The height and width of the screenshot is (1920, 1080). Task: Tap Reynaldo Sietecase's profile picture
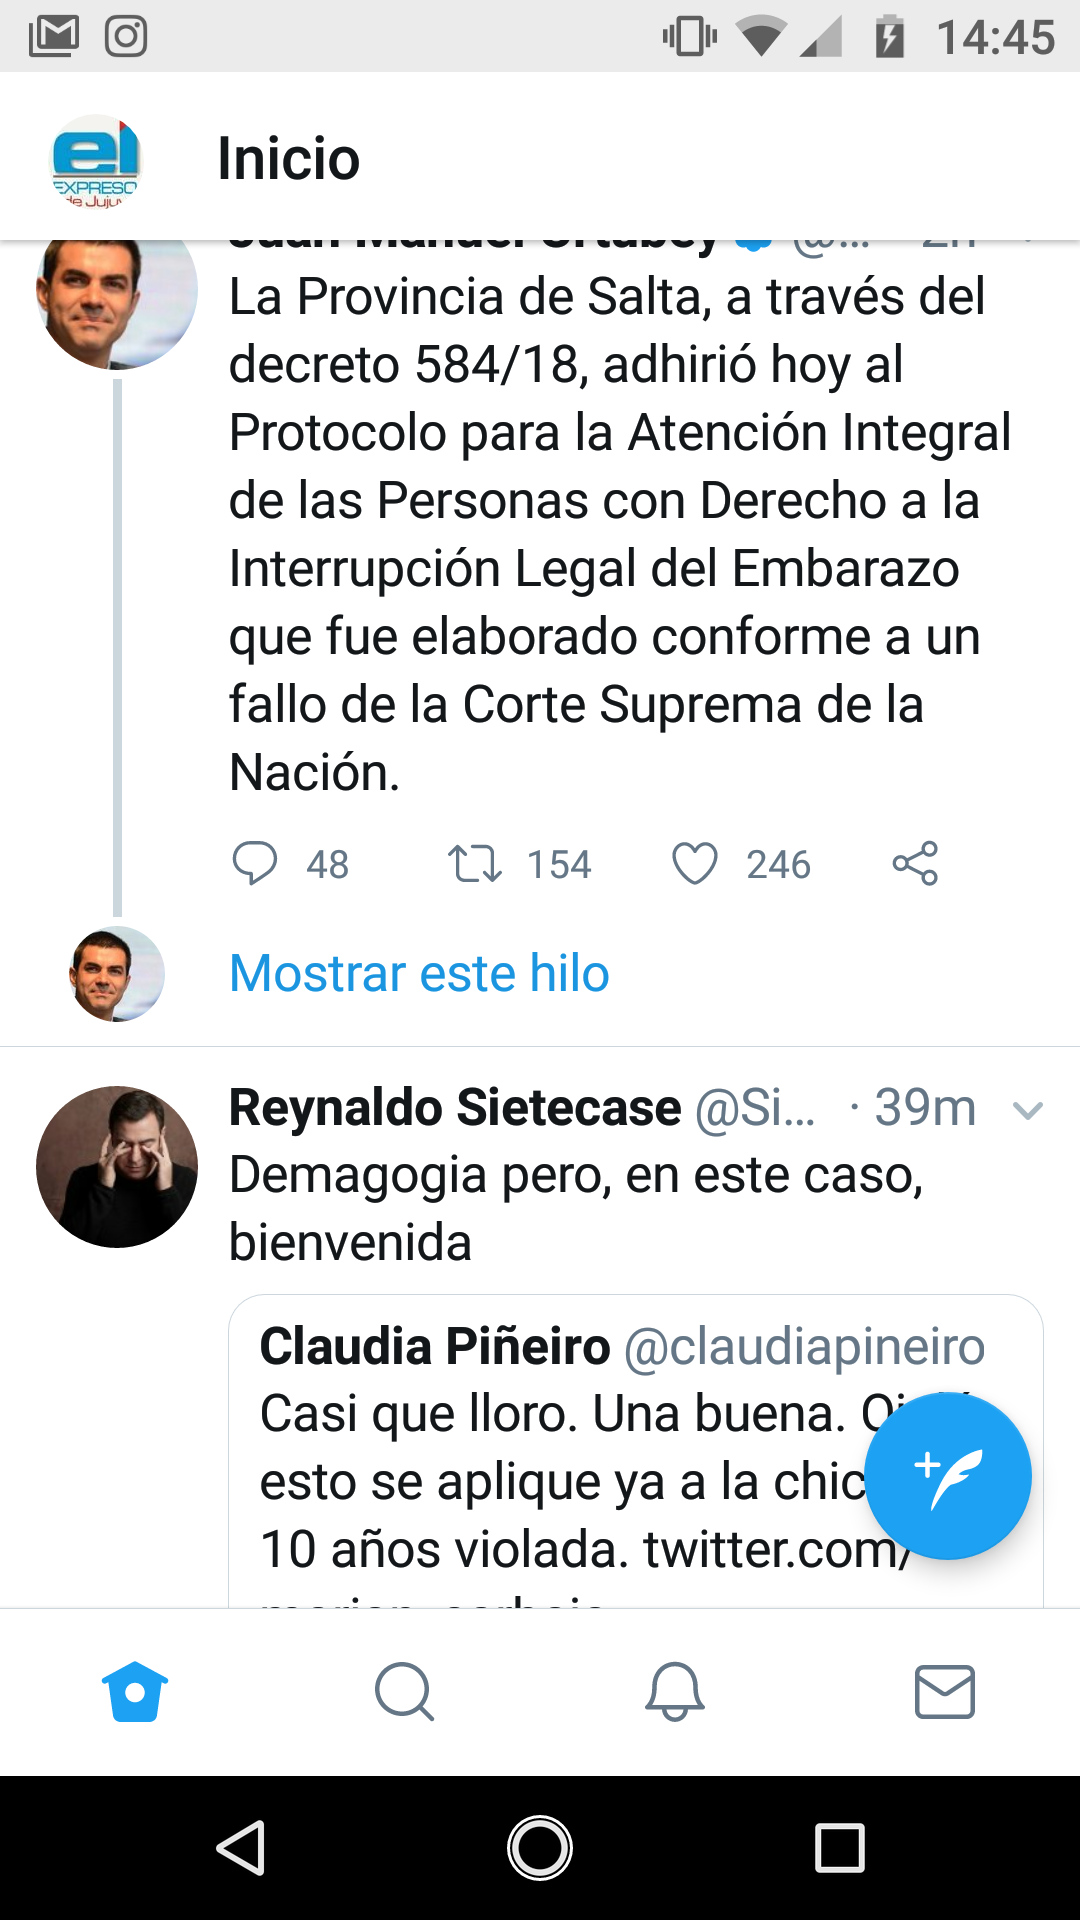tap(117, 1165)
